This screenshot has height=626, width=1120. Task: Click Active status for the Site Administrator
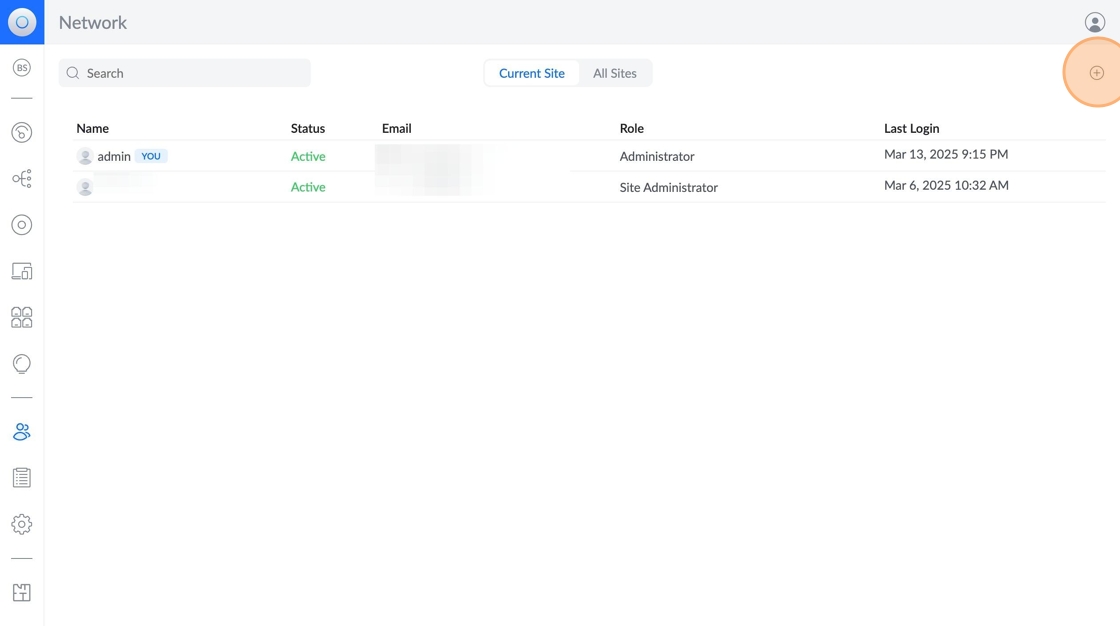308,187
